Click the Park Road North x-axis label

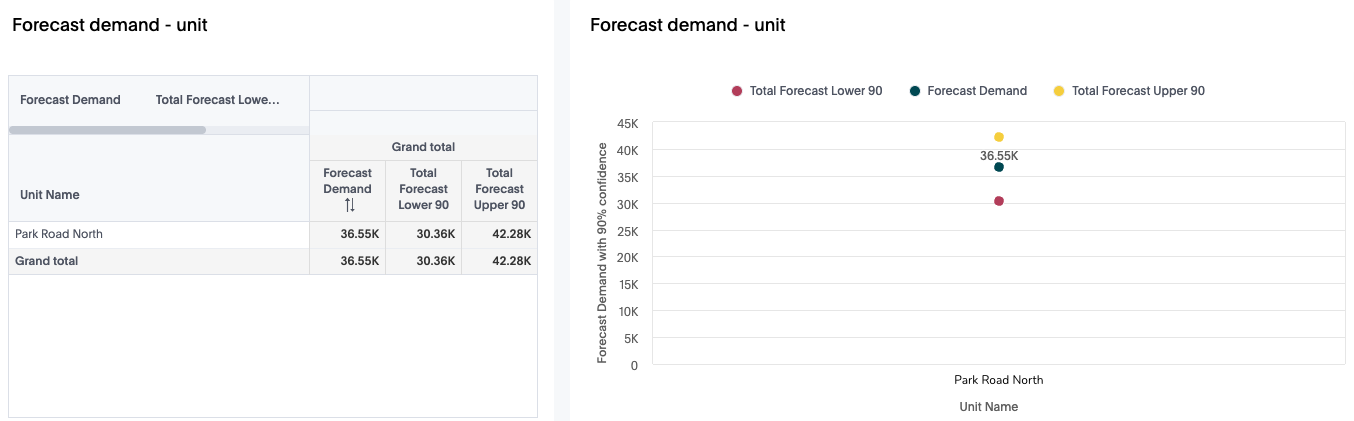tap(998, 380)
